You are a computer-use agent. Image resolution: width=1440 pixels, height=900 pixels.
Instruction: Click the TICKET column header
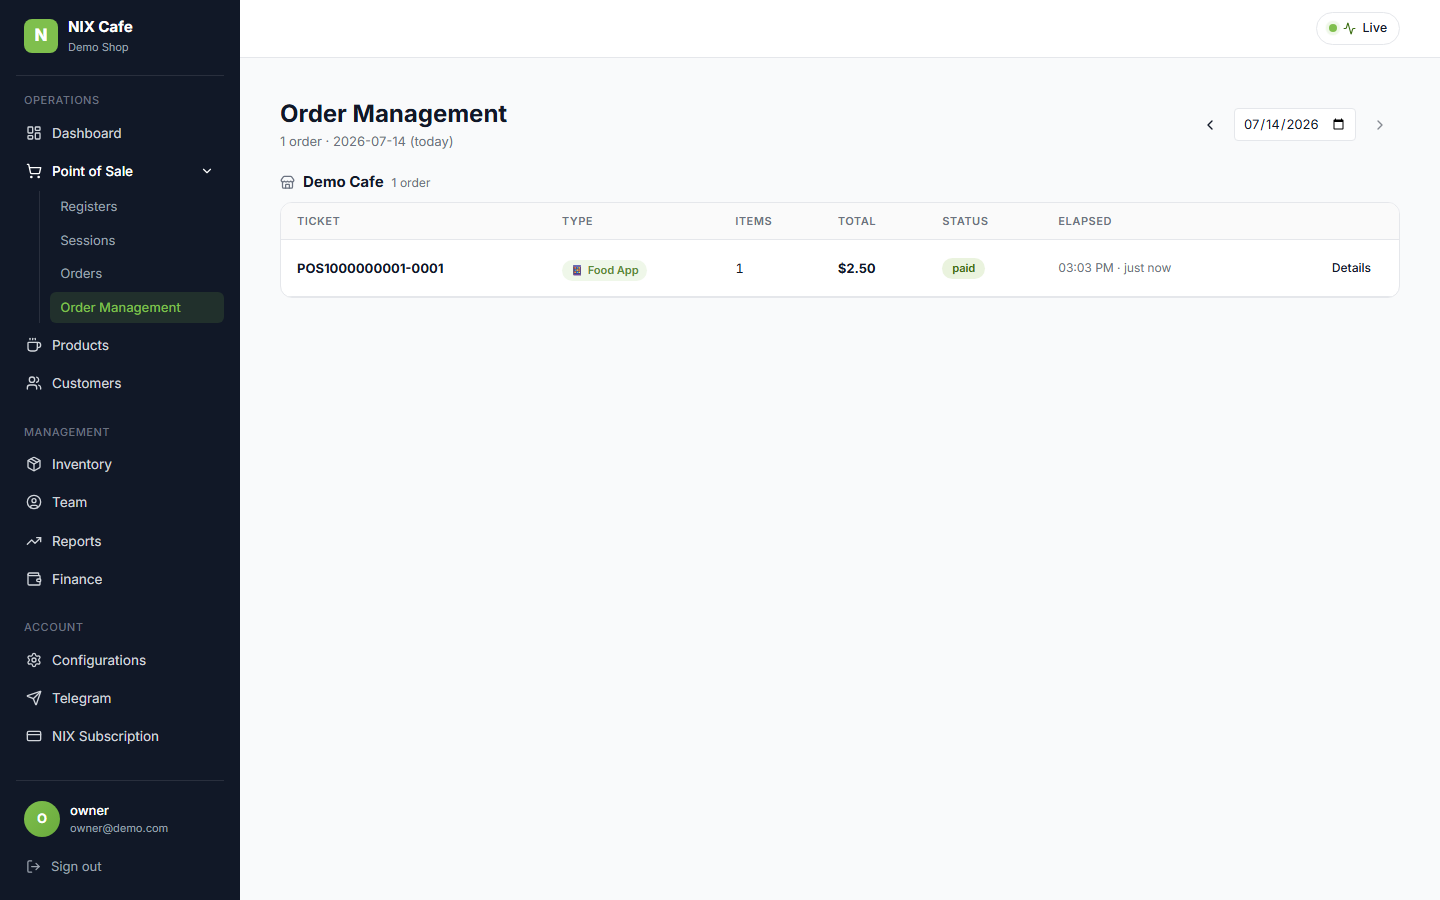click(x=318, y=221)
